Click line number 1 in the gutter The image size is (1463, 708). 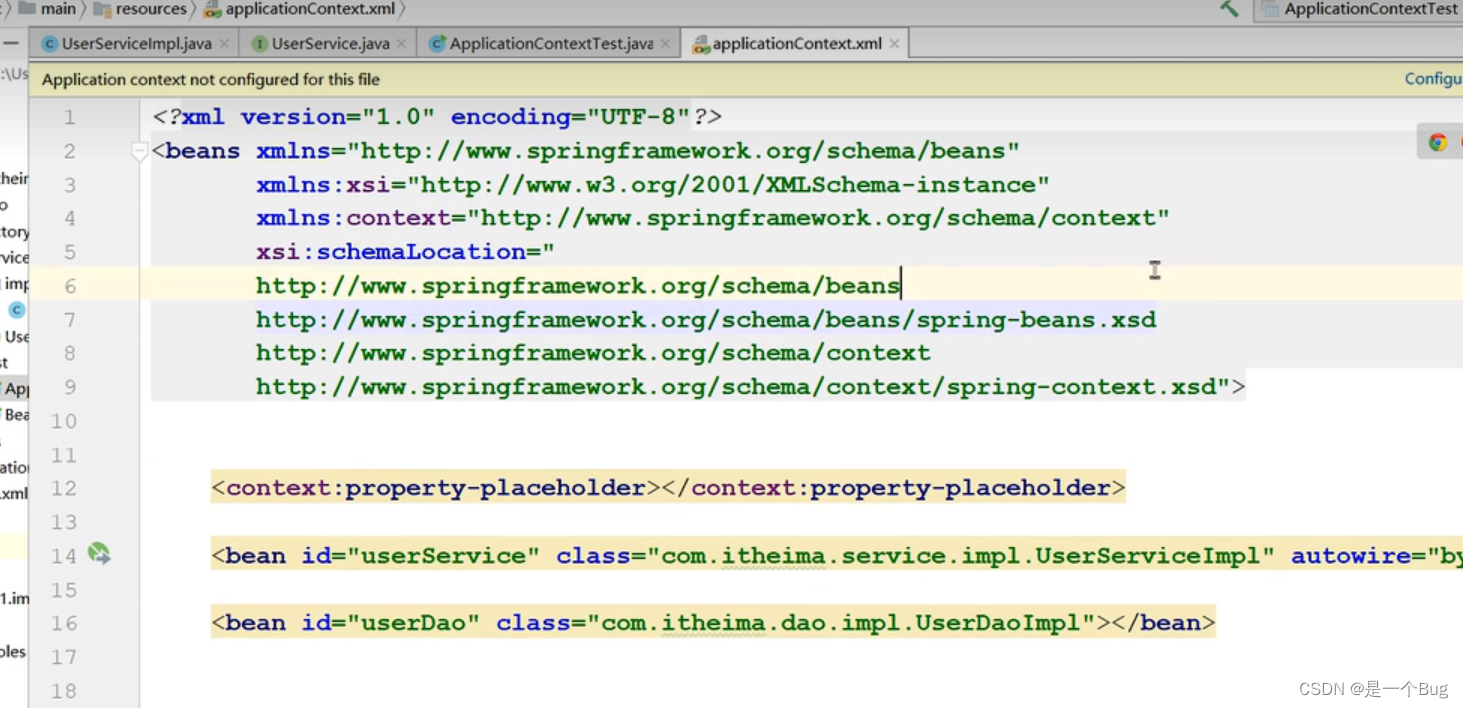[x=70, y=117]
